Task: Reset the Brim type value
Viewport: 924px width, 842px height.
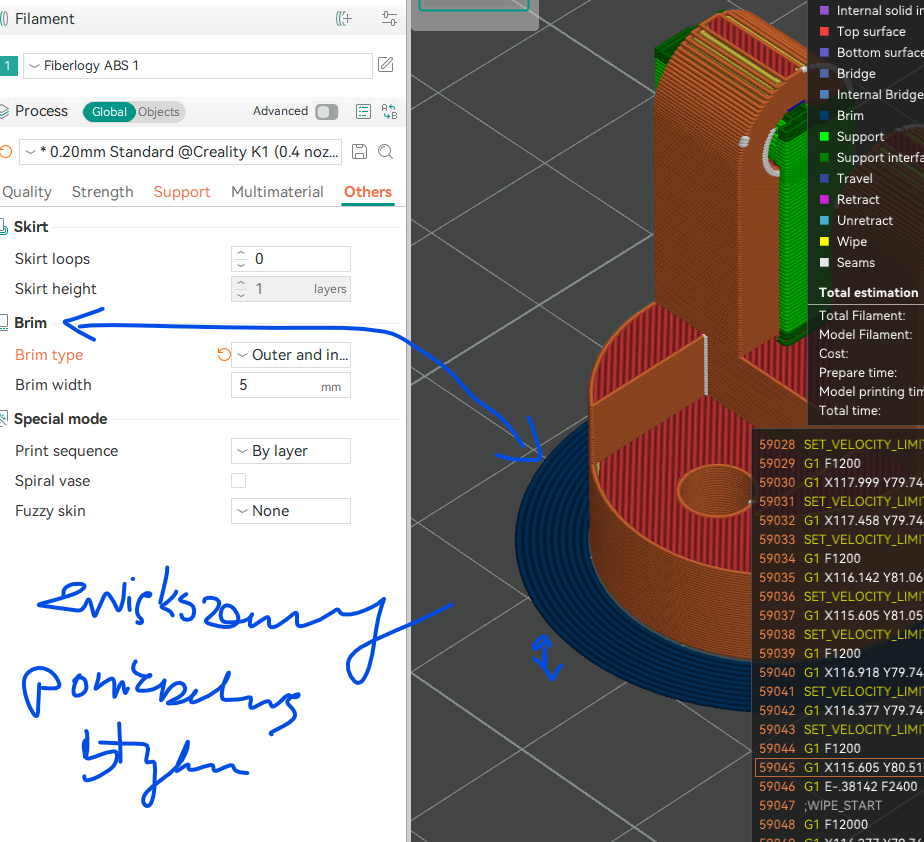Action: coord(224,355)
